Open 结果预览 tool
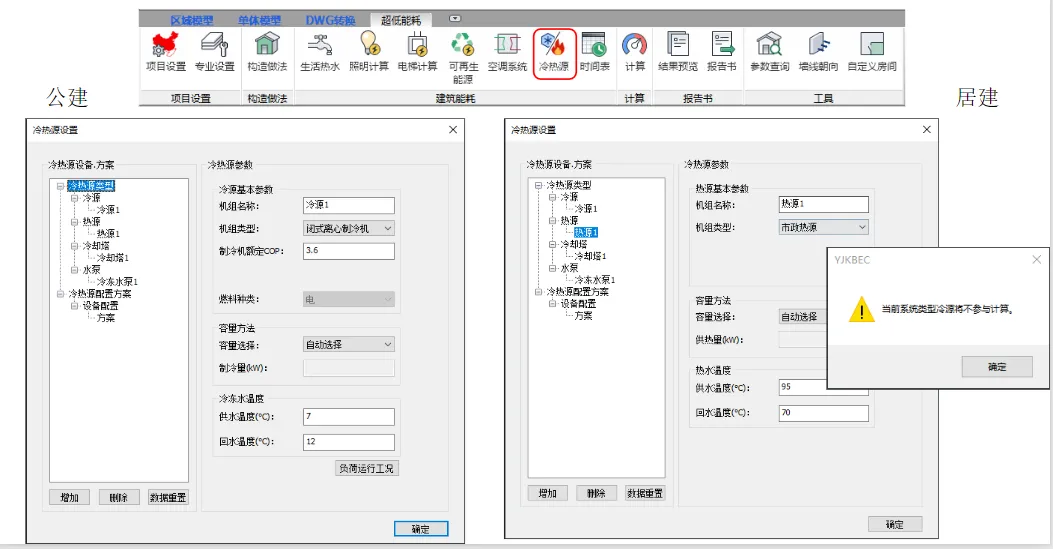 tap(678, 52)
